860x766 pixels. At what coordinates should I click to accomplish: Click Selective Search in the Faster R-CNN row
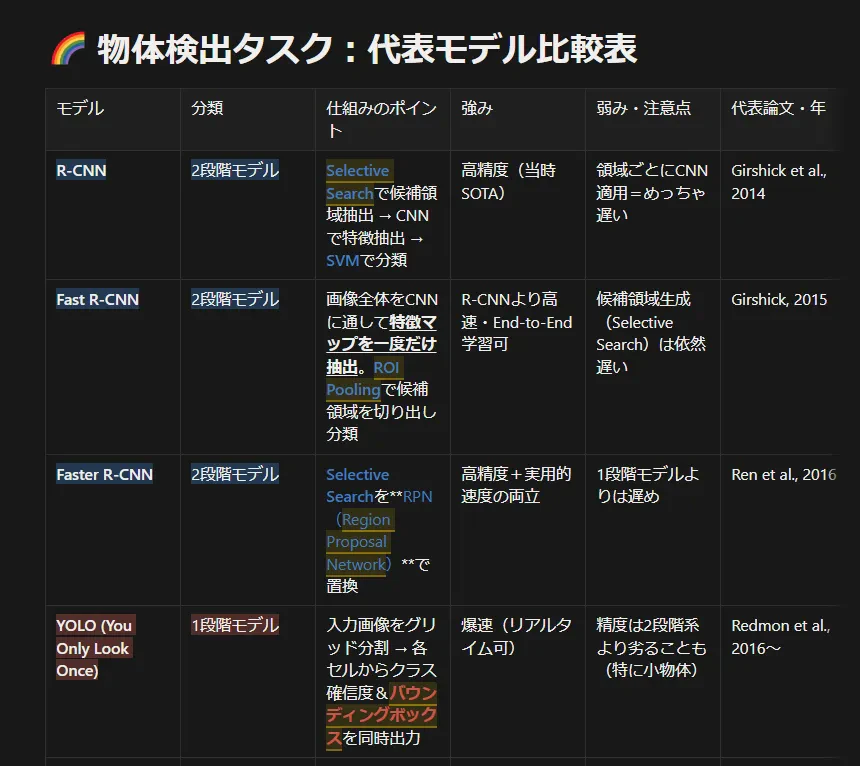pyautogui.click(x=357, y=485)
